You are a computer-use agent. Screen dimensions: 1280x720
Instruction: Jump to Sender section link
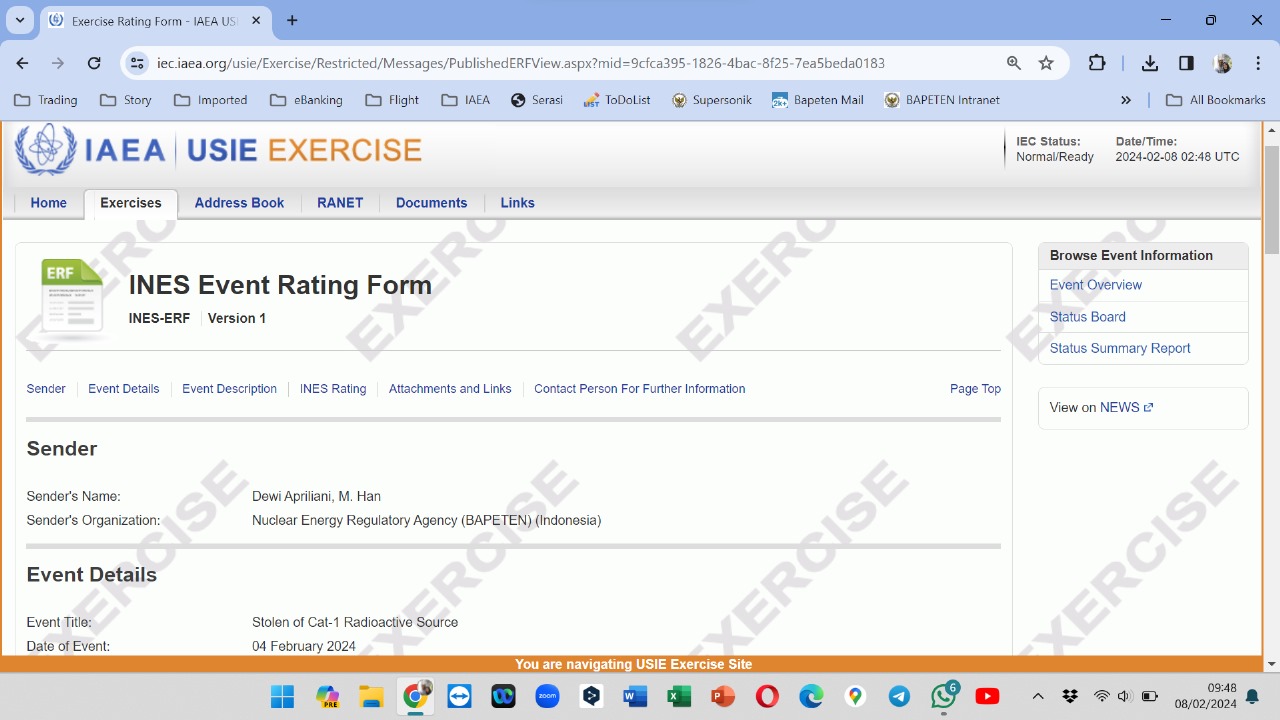(46, 389)
